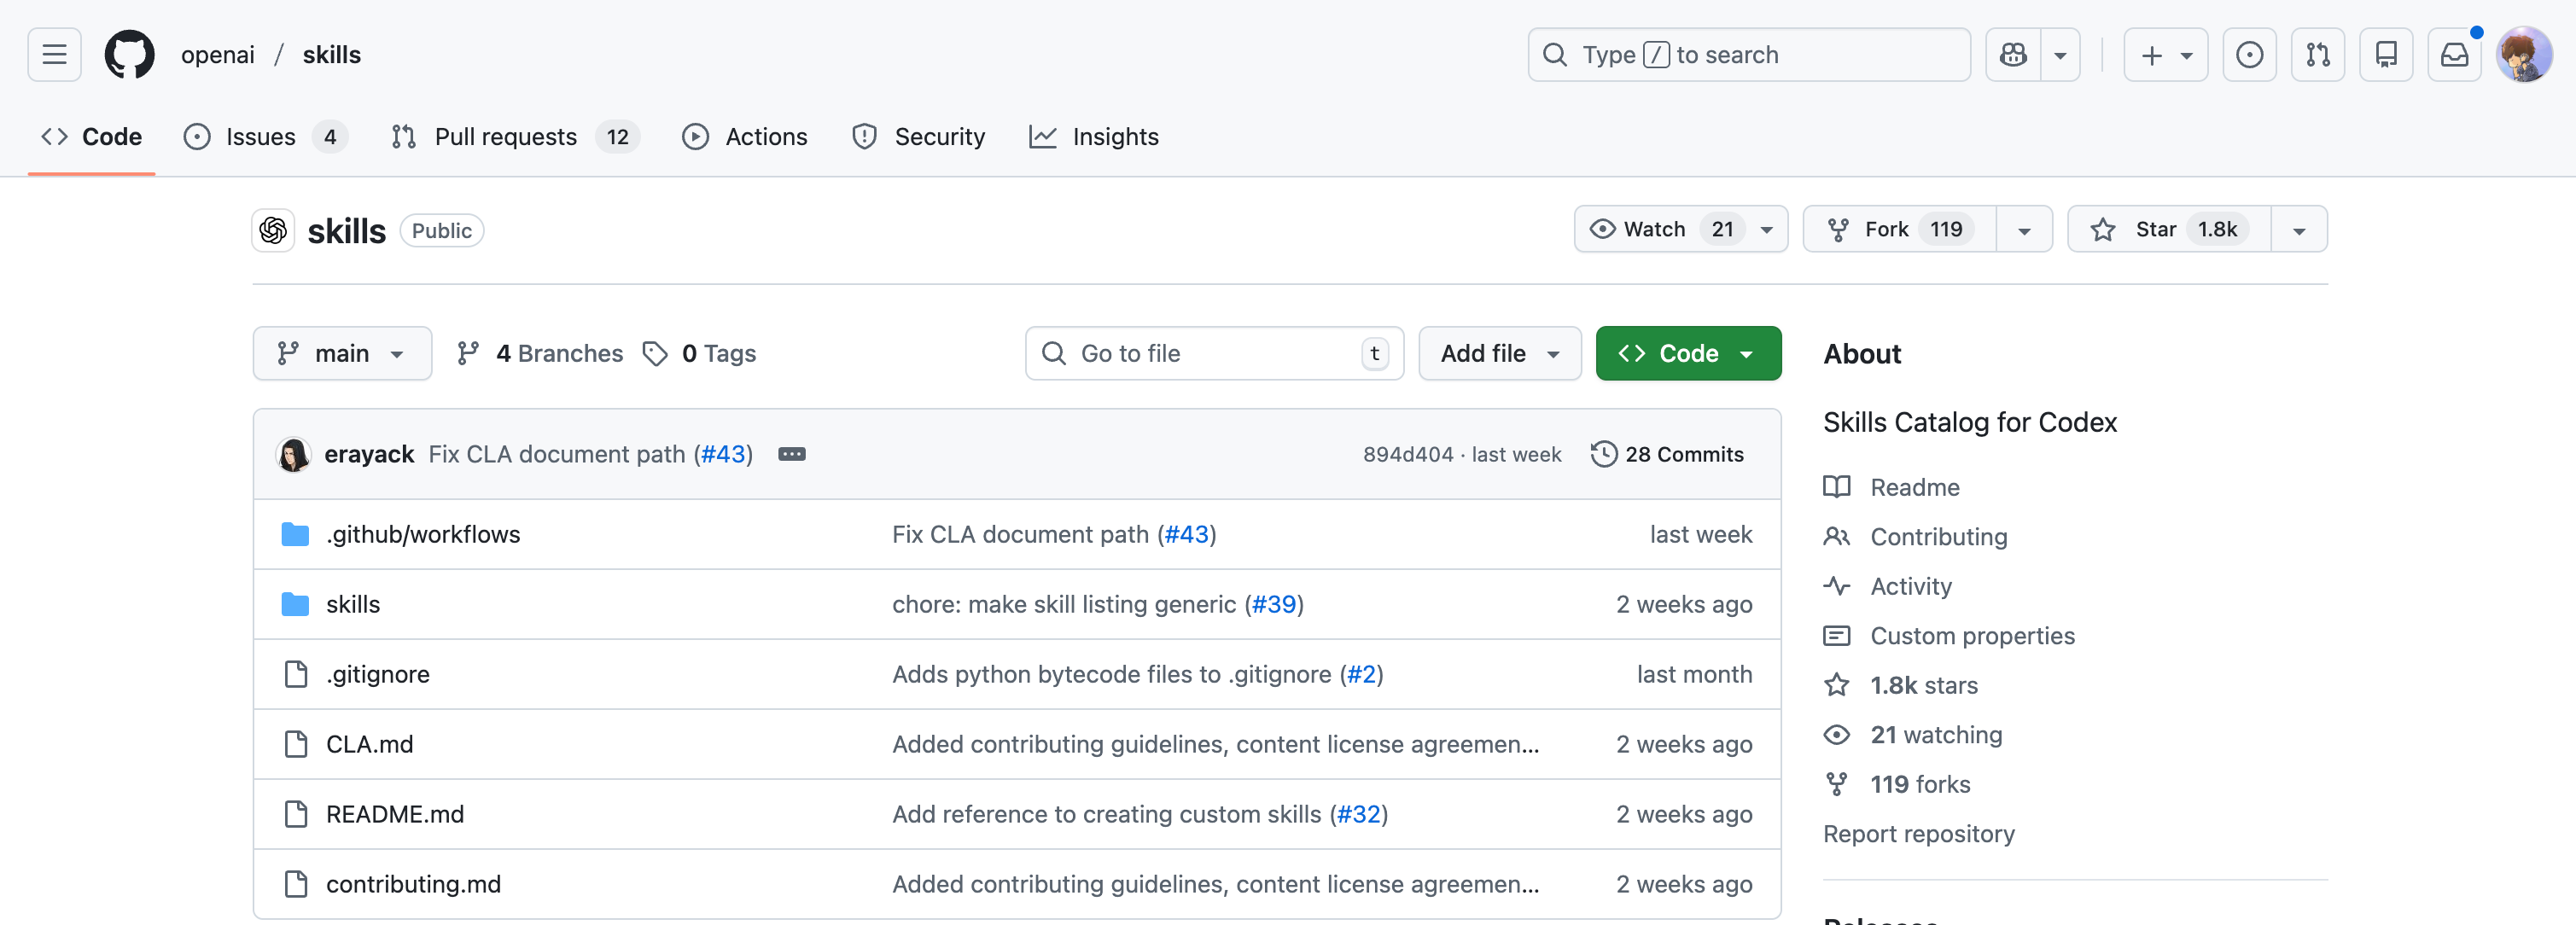
Task: Open the main branch dropdown
Action: [x=342, y=353]
